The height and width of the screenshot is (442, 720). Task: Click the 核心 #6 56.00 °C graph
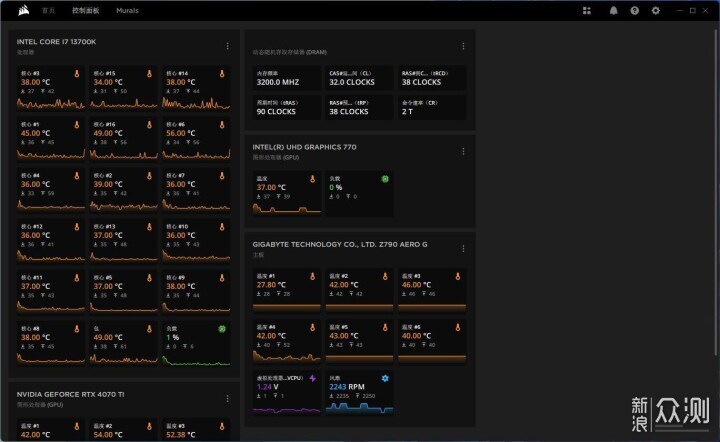(197, 155)
